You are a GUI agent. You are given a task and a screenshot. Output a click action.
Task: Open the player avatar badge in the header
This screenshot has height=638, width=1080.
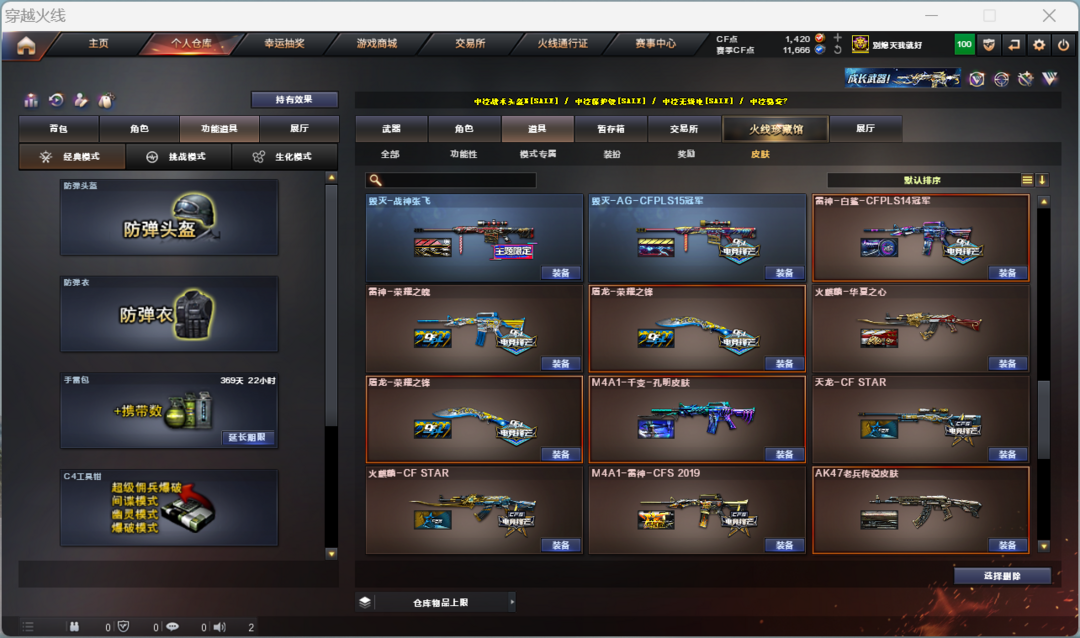click(x=860, y=44)
